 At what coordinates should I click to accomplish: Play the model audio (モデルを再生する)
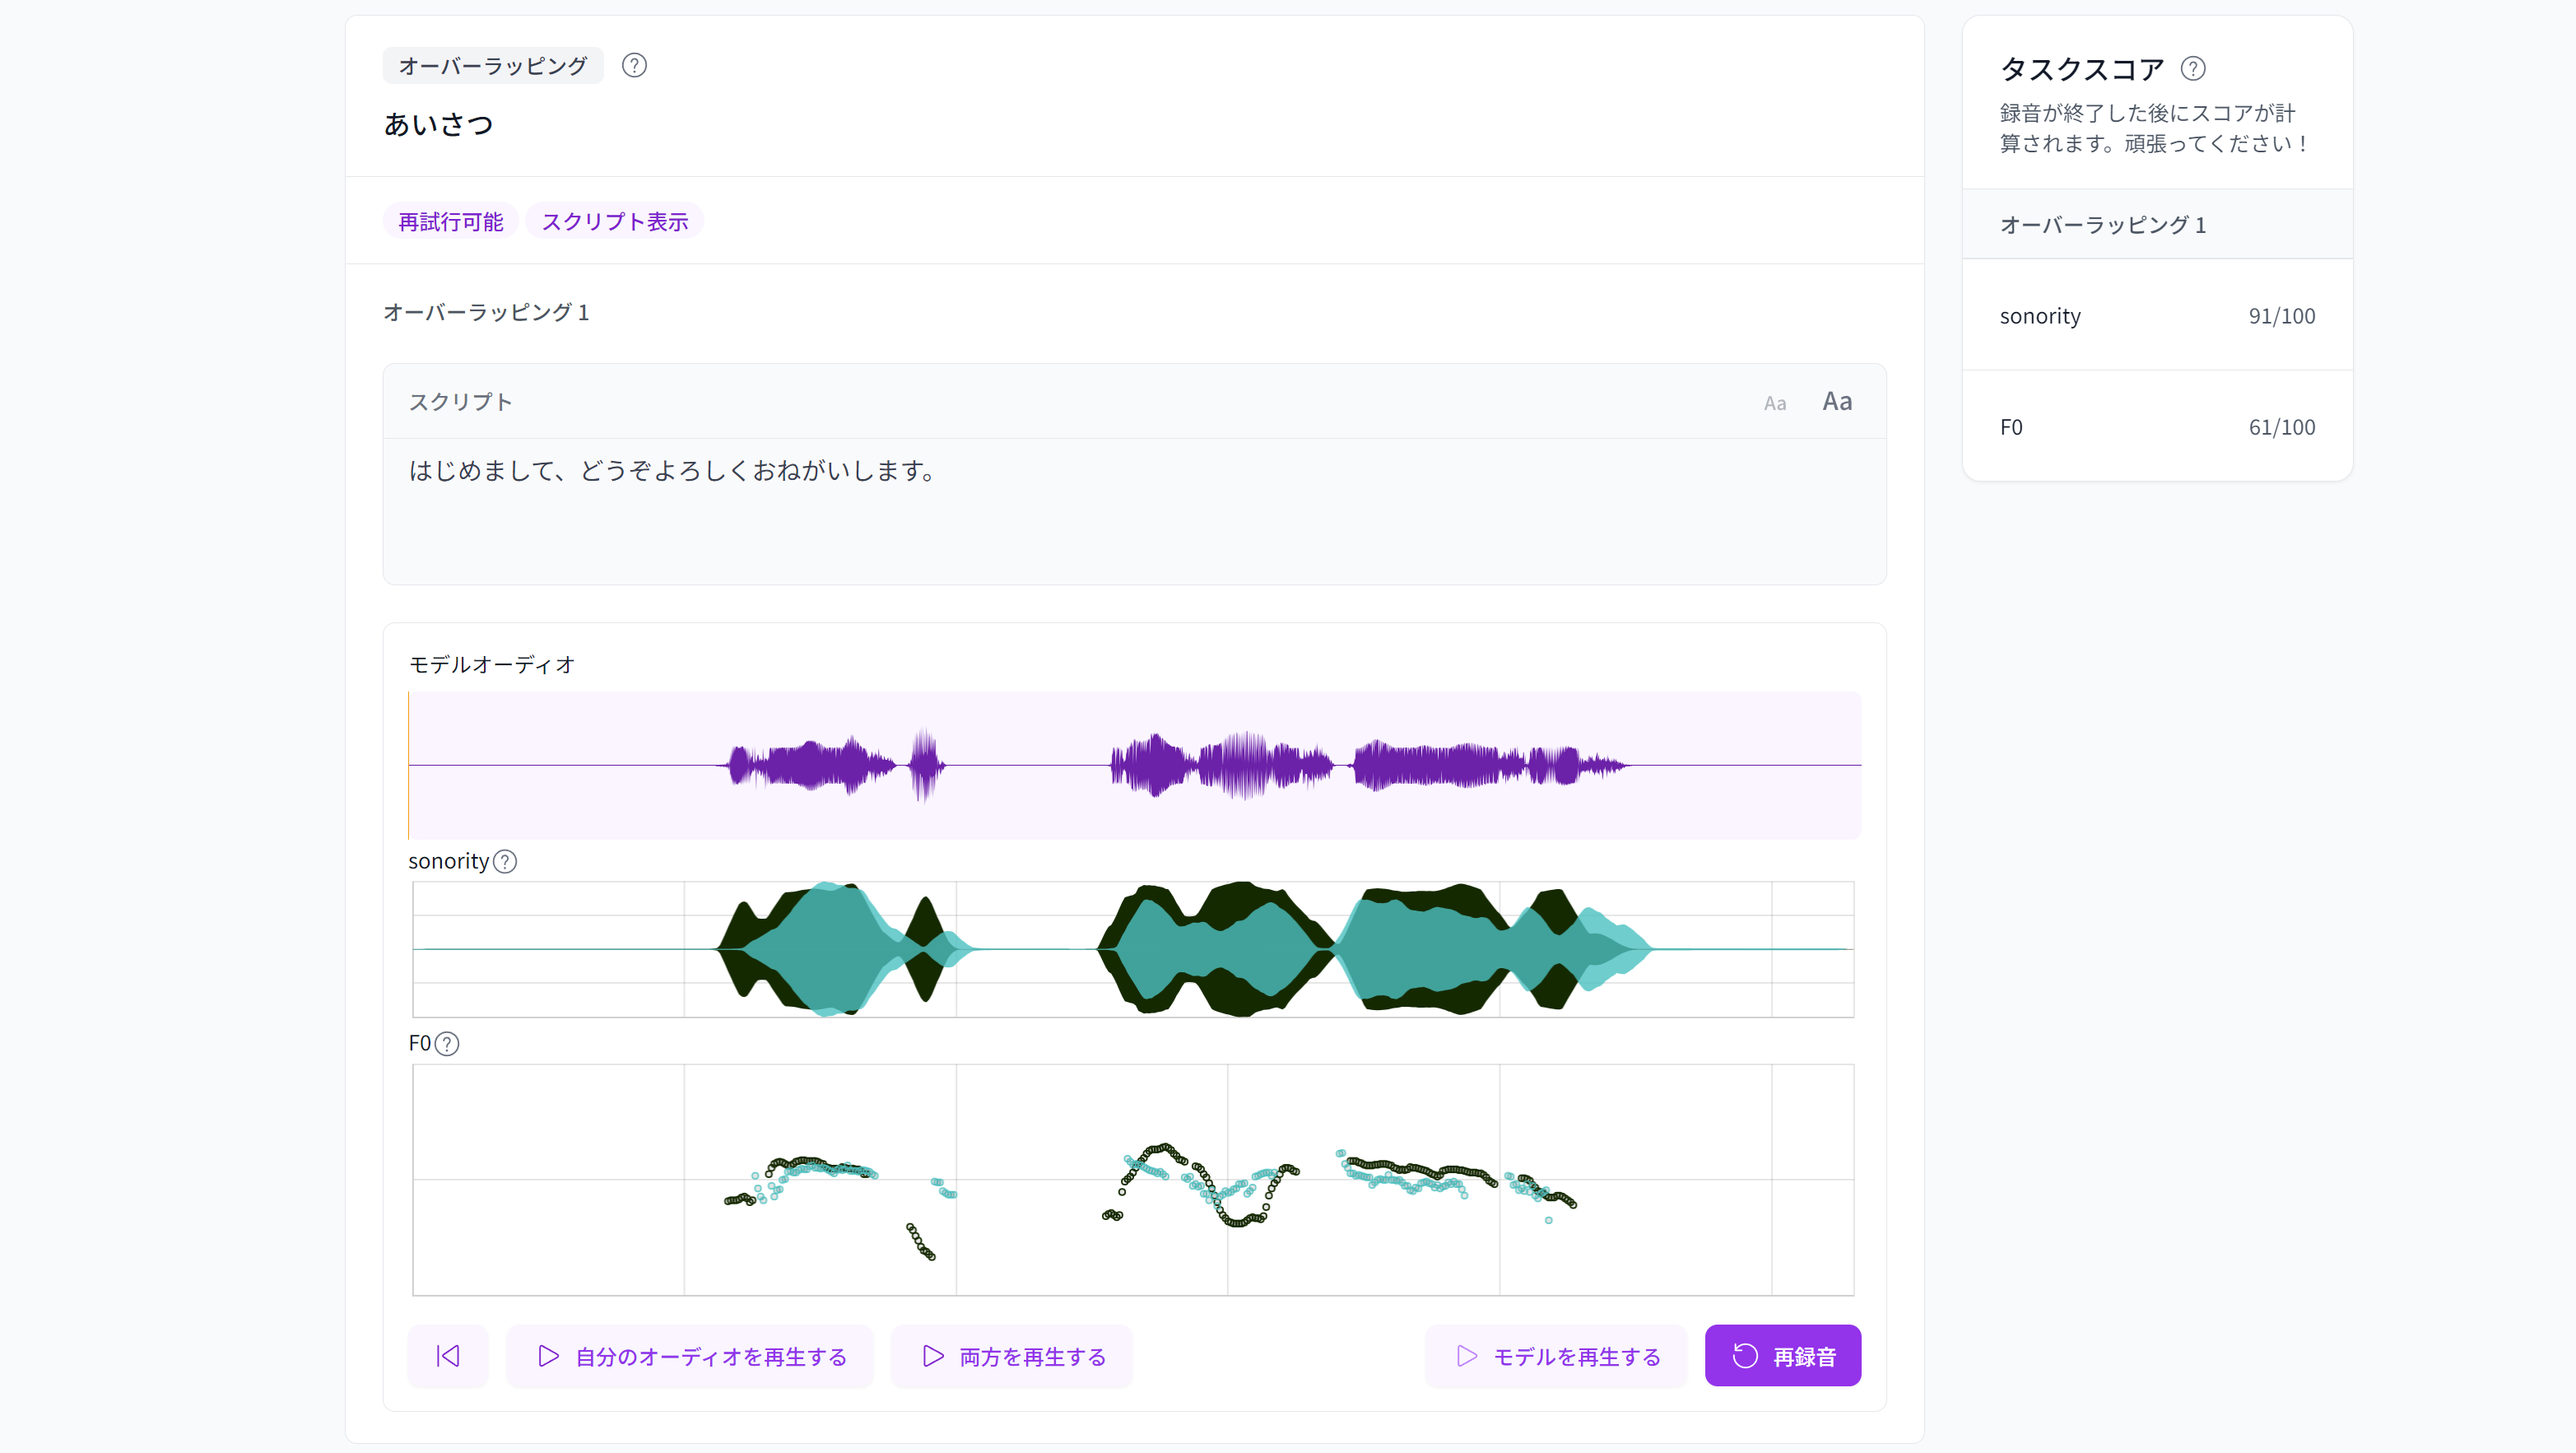1557,1356
